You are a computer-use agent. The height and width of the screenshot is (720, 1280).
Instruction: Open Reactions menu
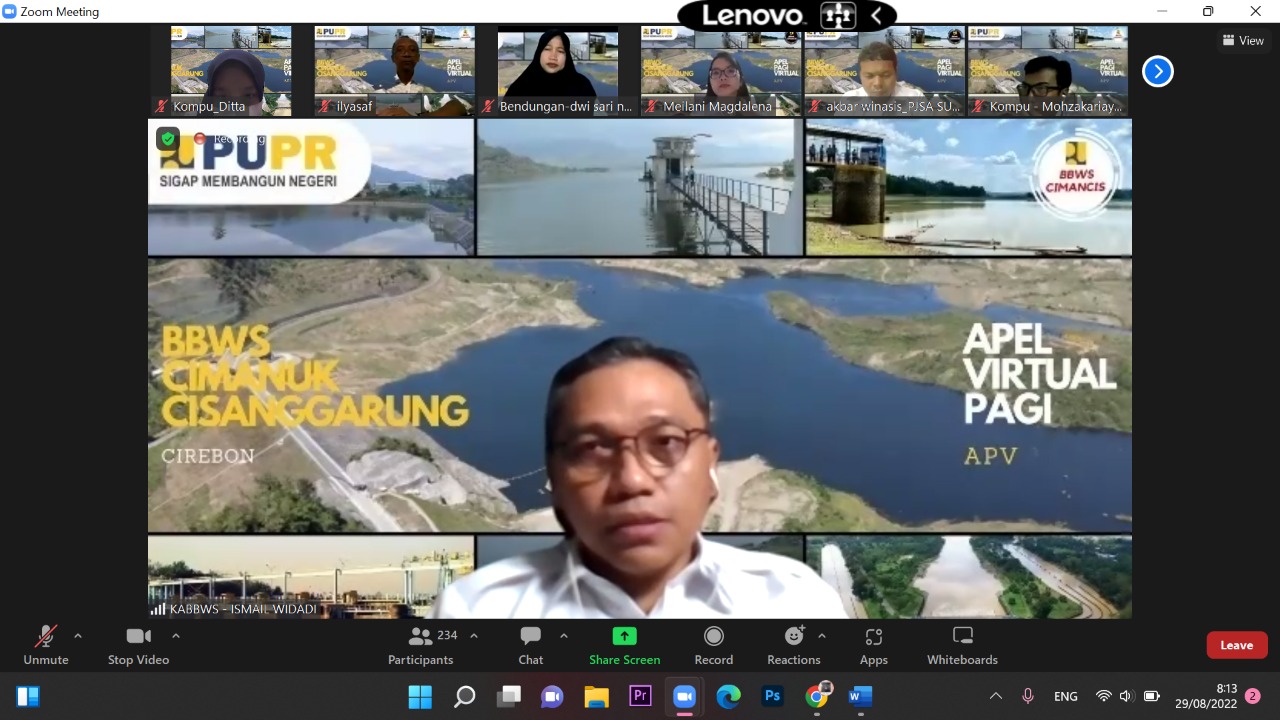point(794,645)
